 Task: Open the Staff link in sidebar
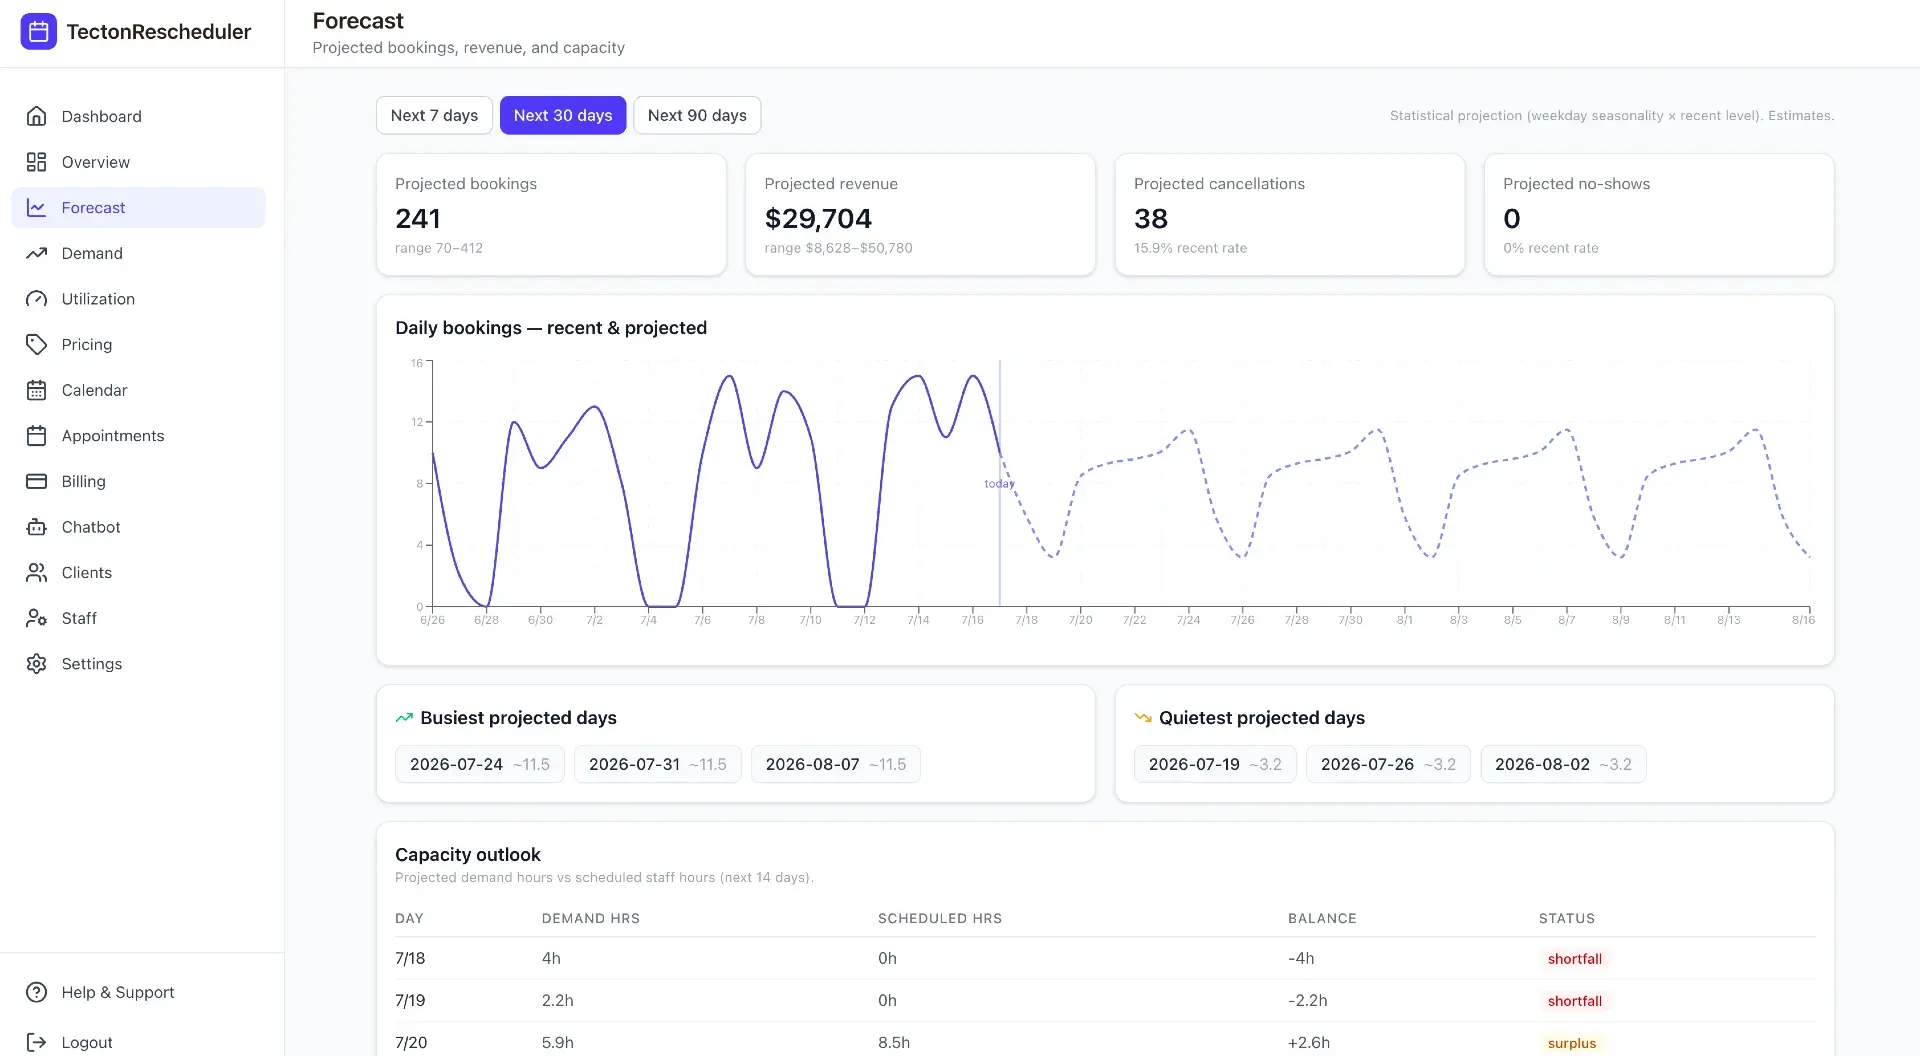[x=138, y=618]
